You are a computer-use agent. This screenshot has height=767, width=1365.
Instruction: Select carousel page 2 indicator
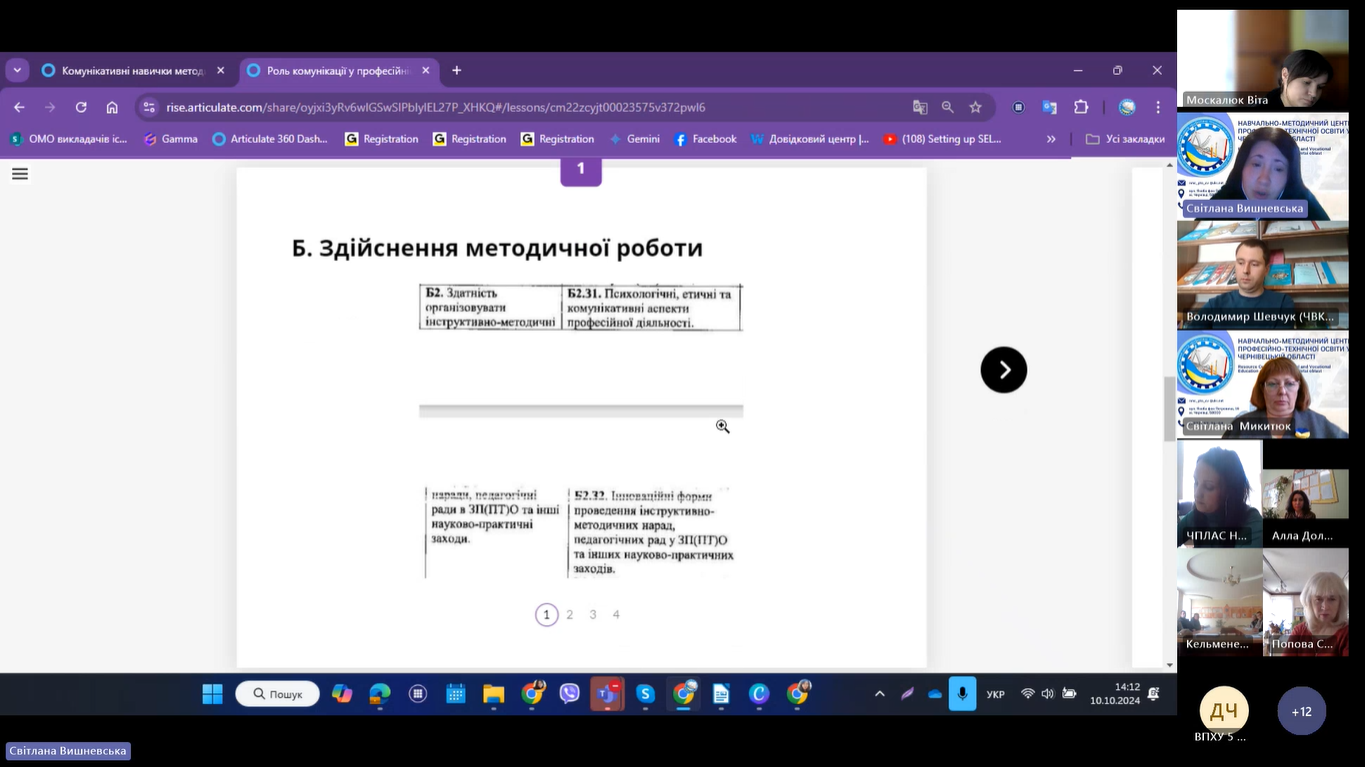point(570,615)
